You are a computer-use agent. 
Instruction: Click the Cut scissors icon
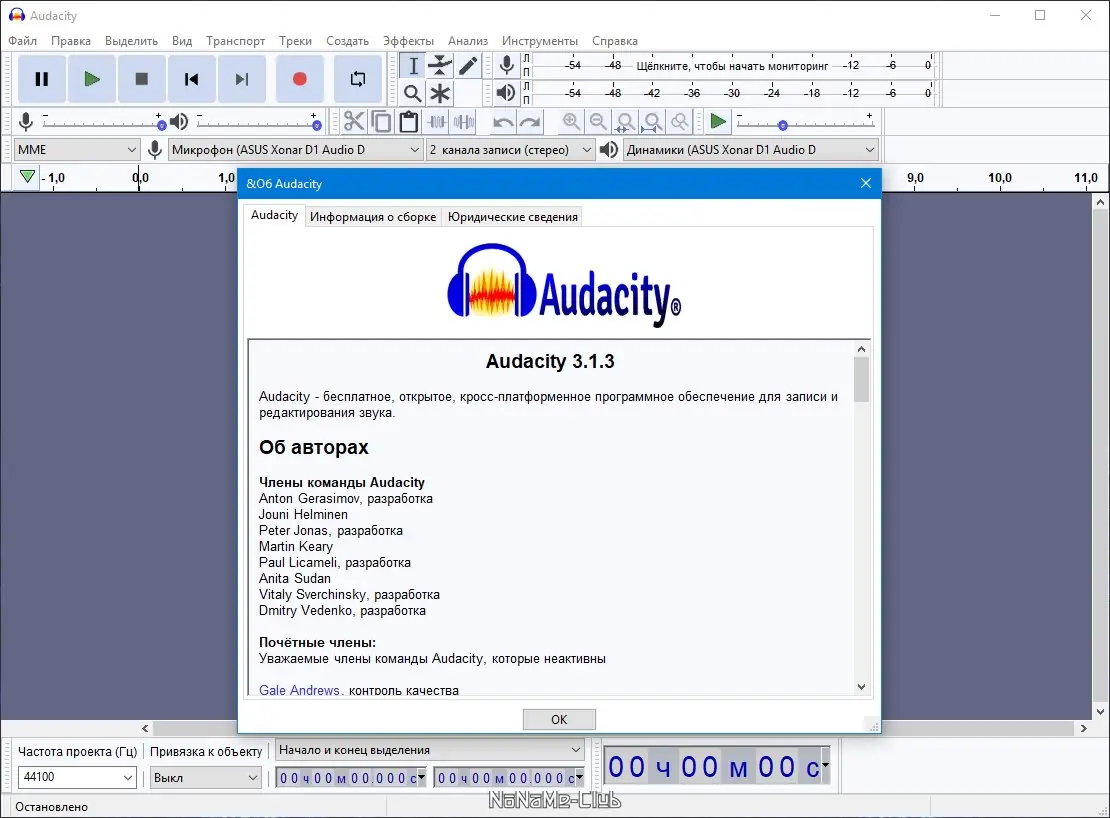click(354, 122)
